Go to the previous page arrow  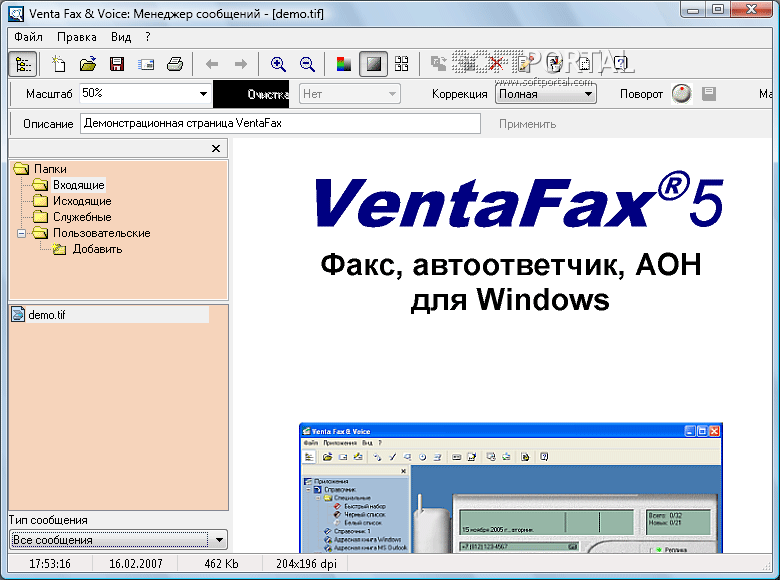(x=212, y=64)
